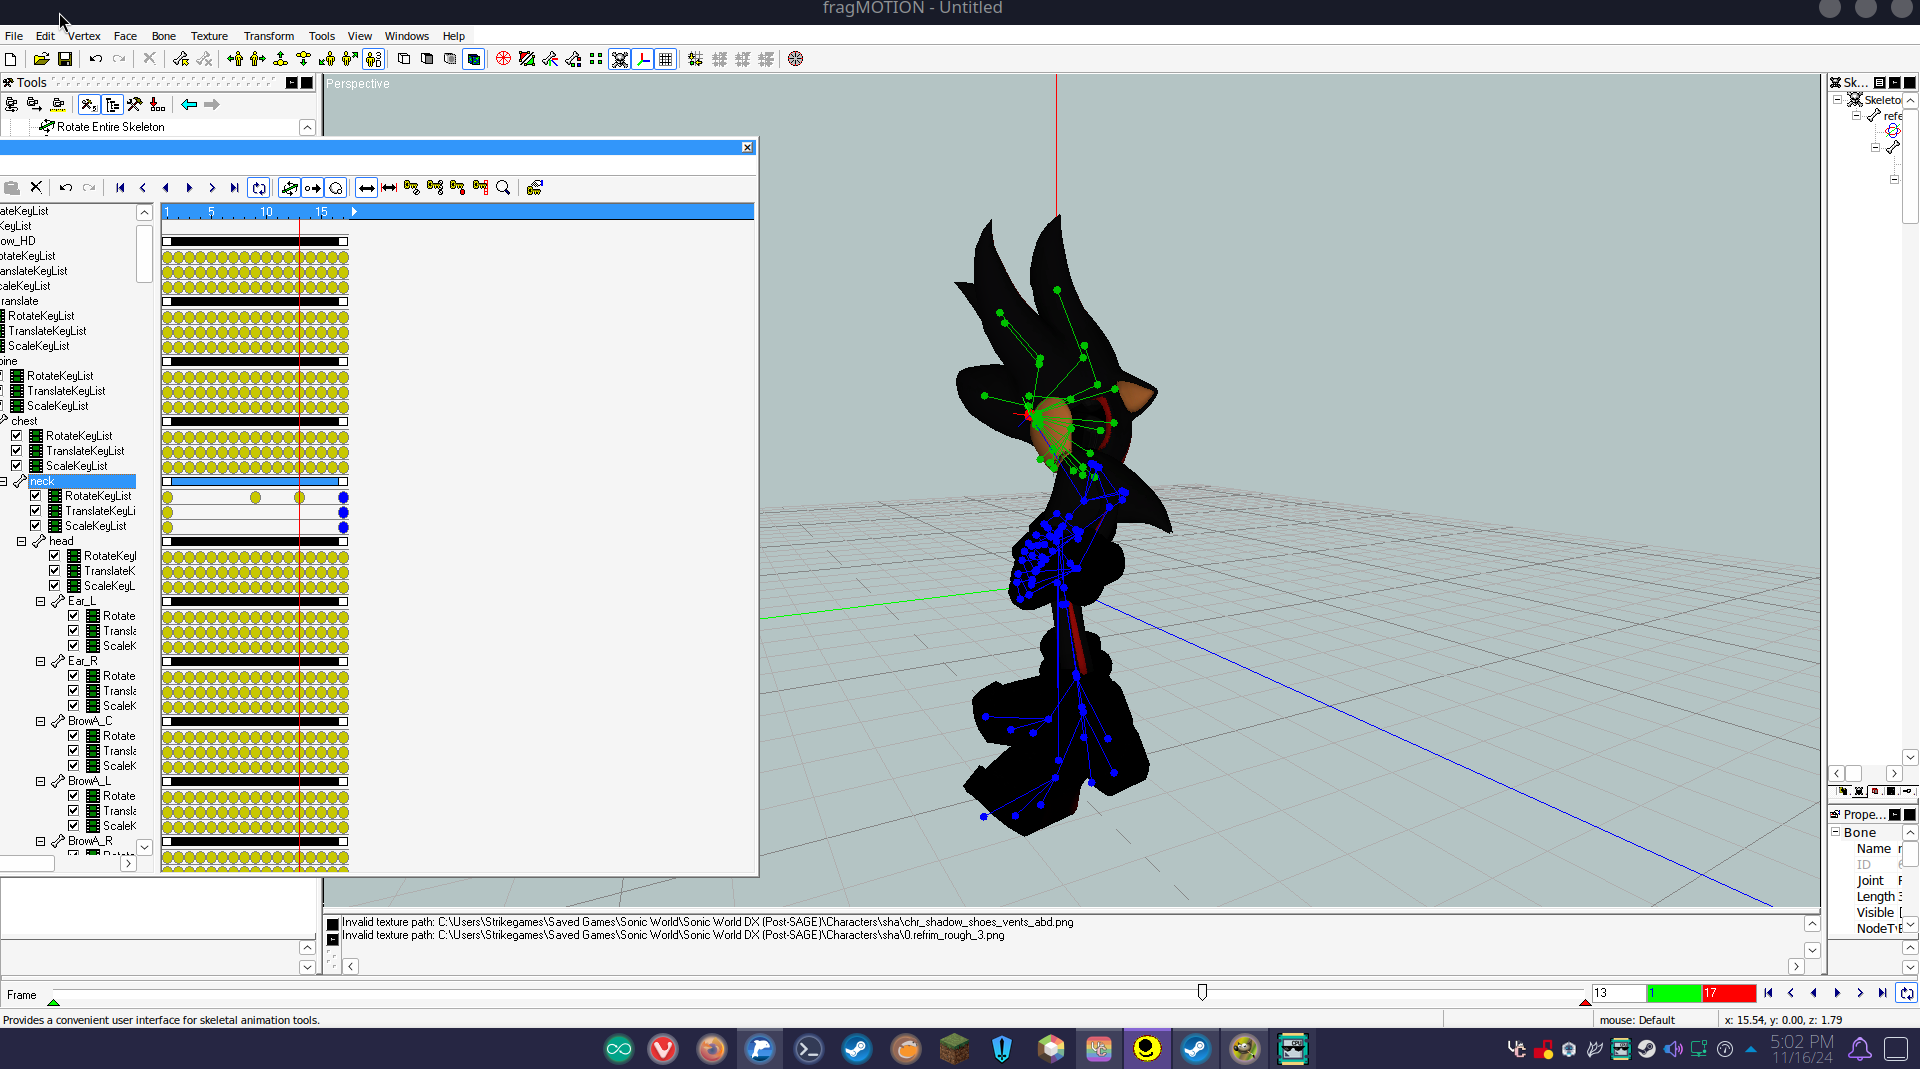
Task: Collapse the Ear_L bone node
Action: [x=41, y=601]
